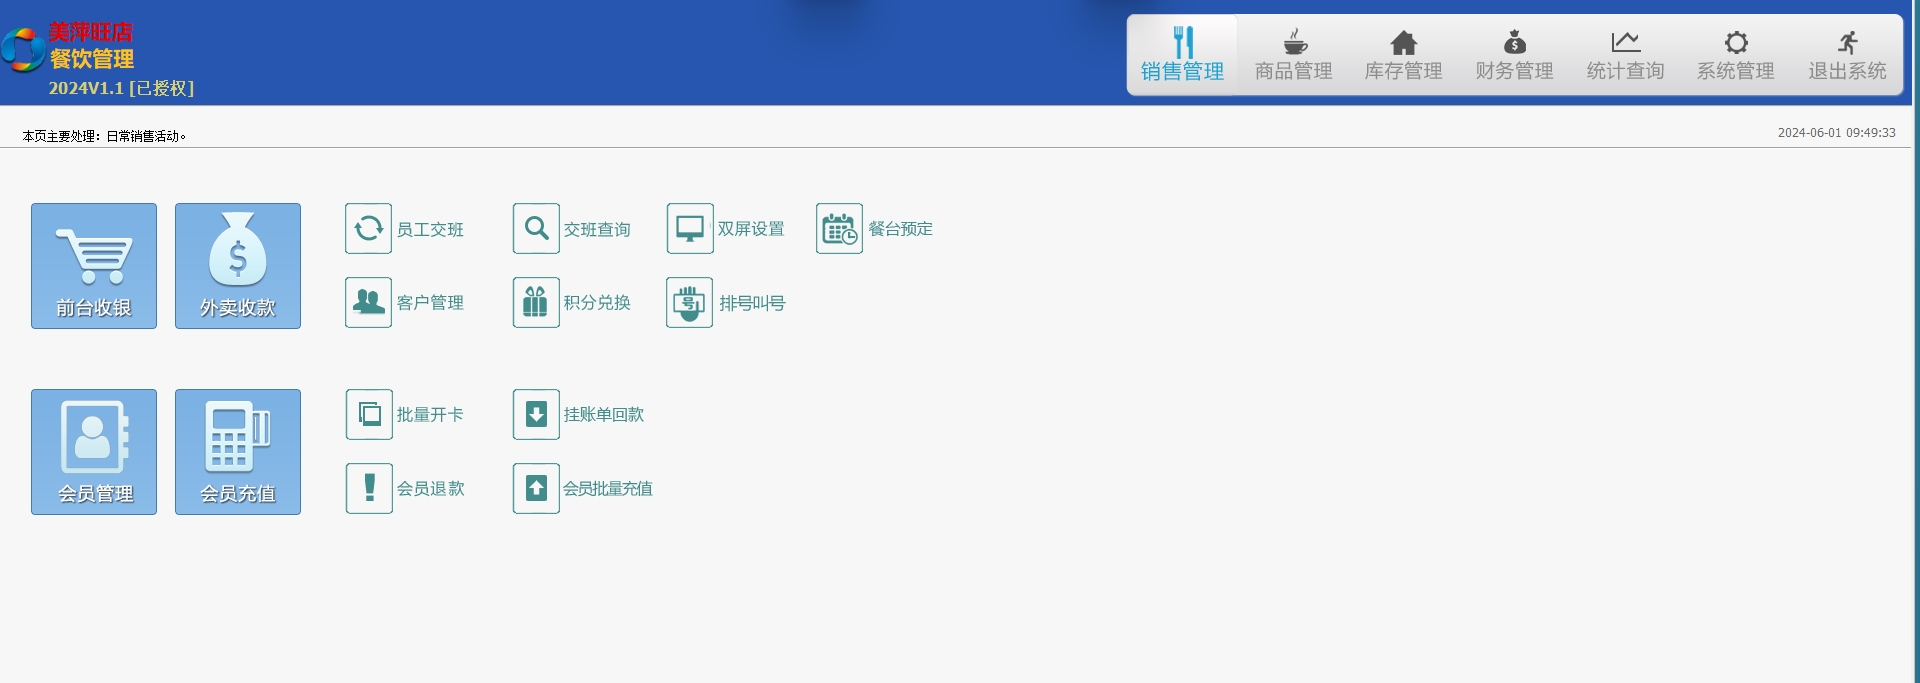
Task: Open the 双屏设置 monitor icon
Action: click(x=690, y=229)
